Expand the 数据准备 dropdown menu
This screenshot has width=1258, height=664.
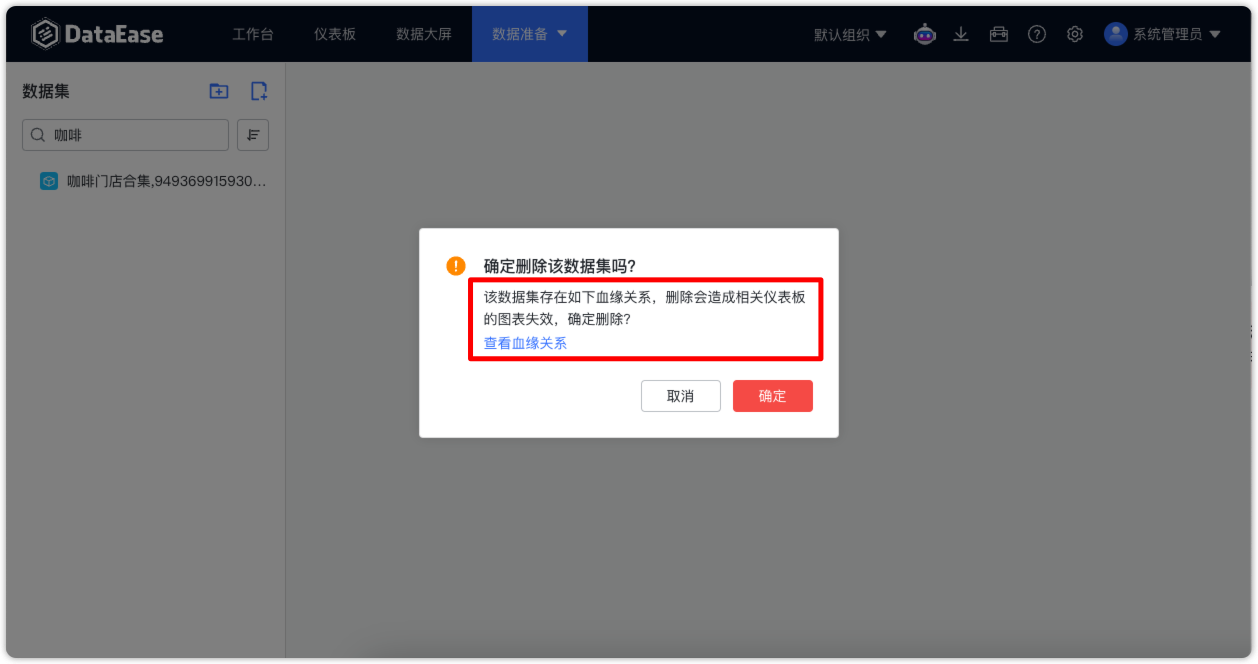point(530,33)
